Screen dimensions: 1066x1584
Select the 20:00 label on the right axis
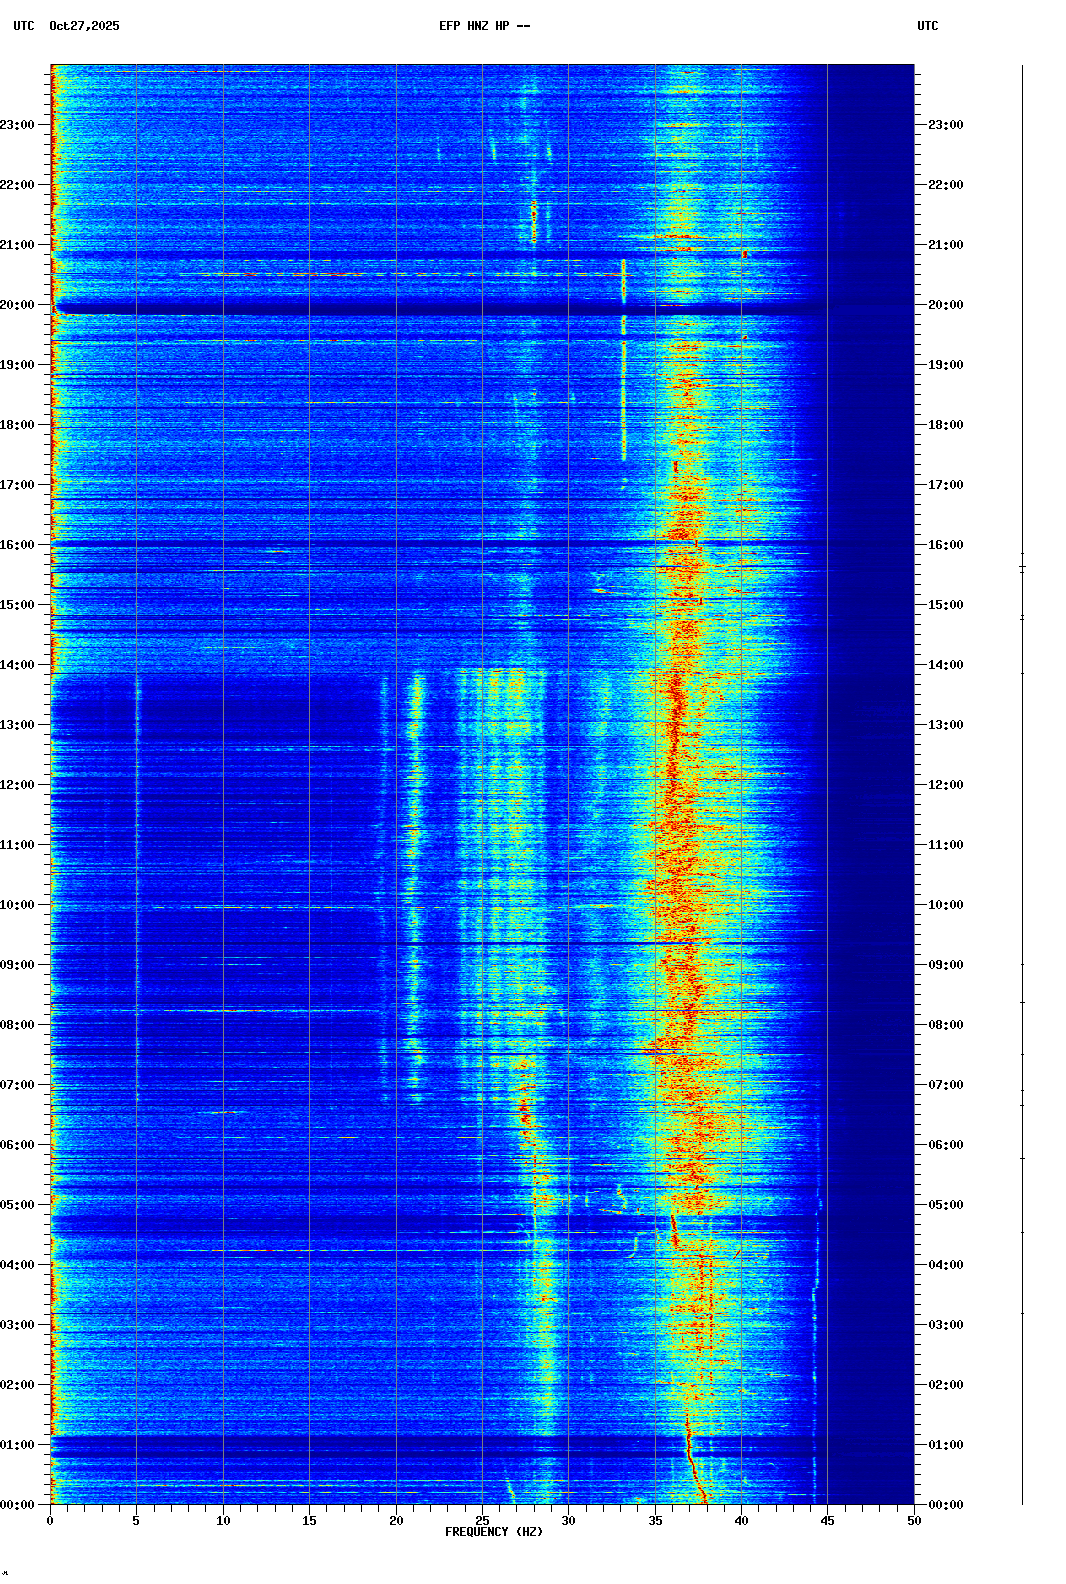[945, 305]
